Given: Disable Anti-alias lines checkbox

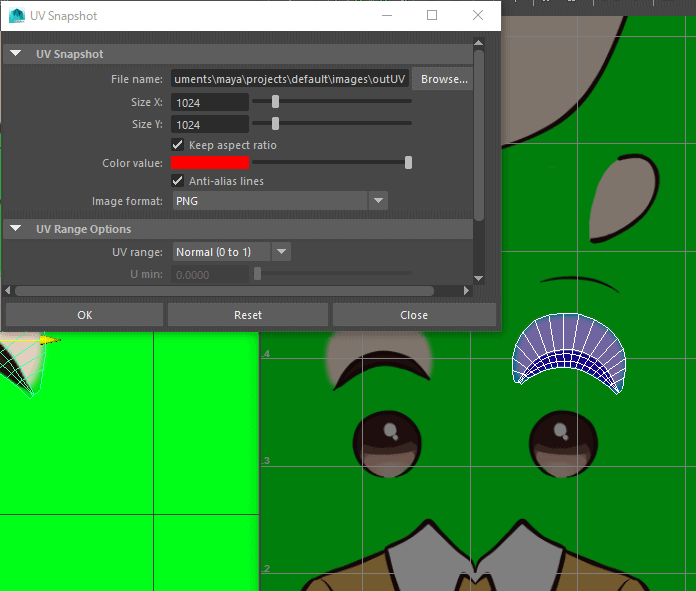Looking at the screenshot, I should click(178, 181).
